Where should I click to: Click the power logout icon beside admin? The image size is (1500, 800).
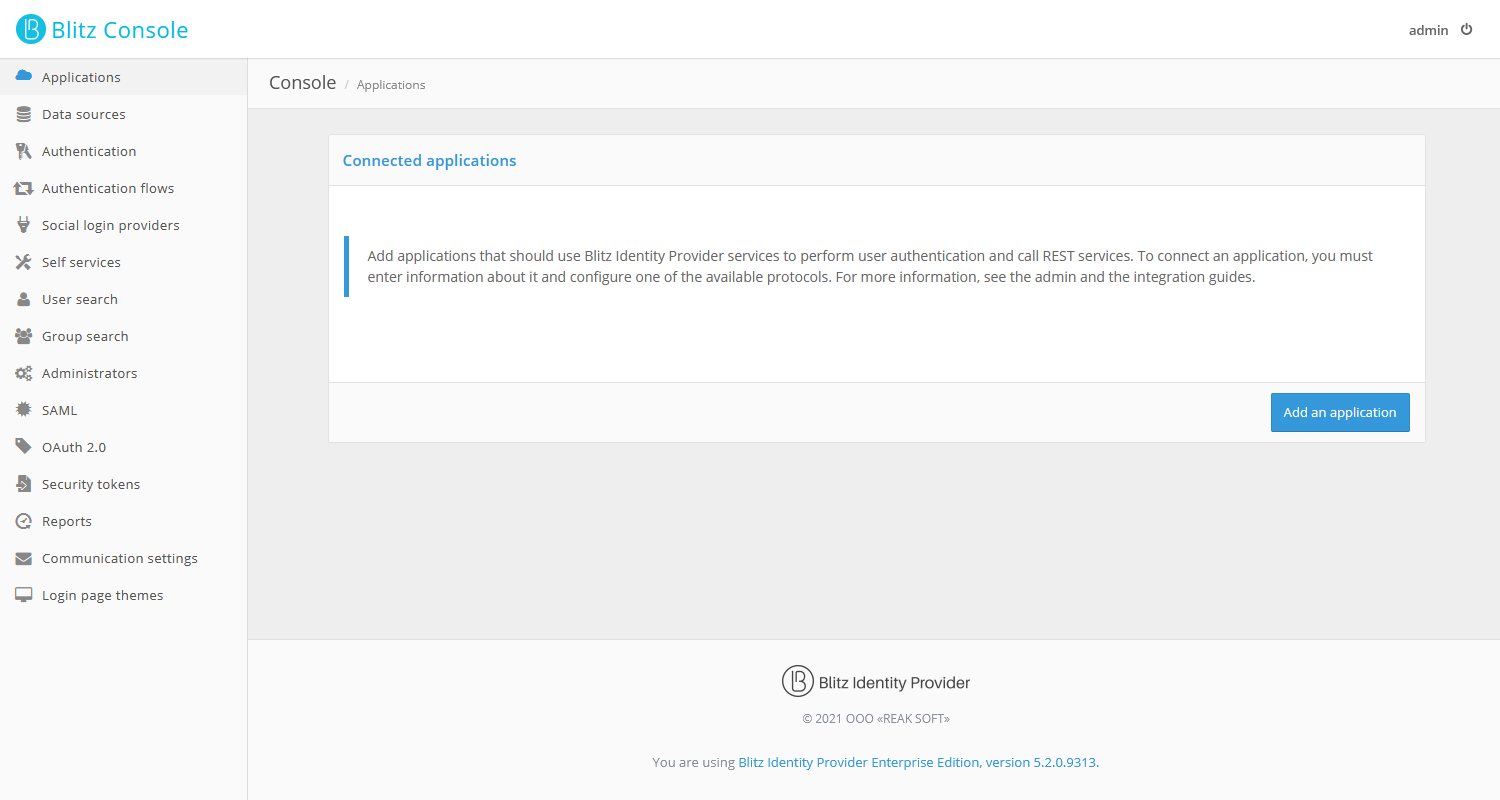click(1467, 29)
